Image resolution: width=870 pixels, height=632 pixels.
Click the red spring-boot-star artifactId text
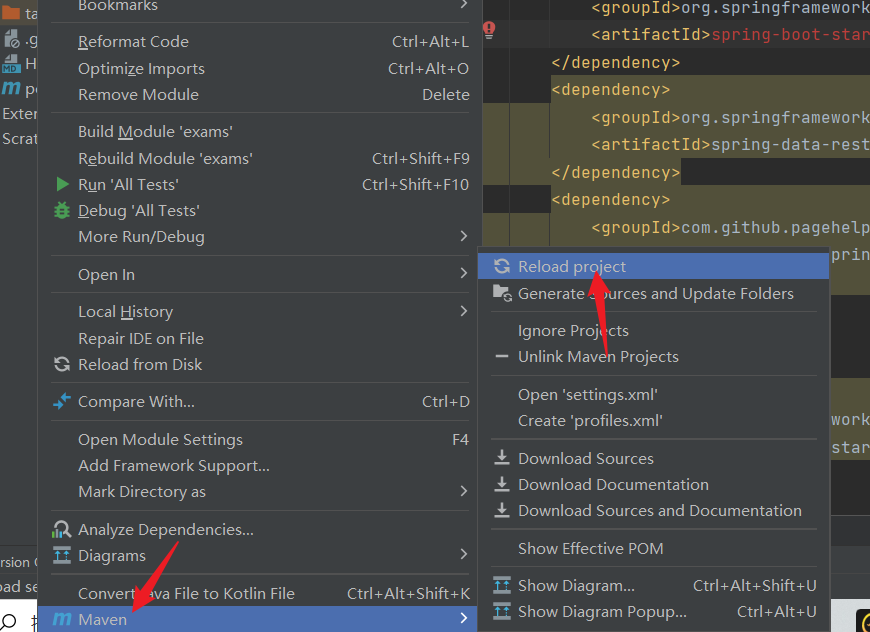click(x=790, y=34)
